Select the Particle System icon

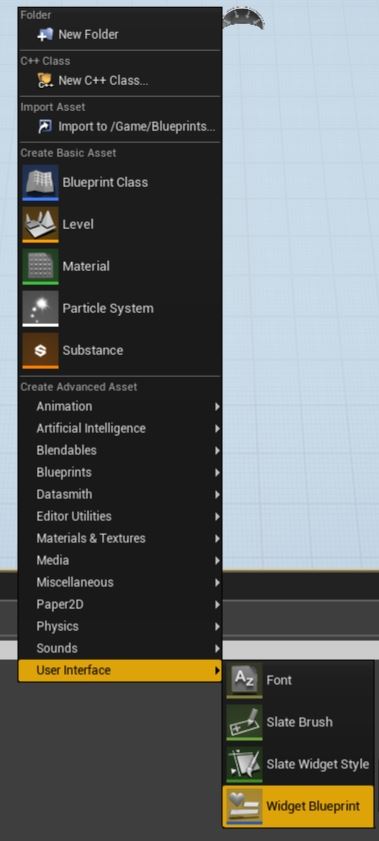(40, 308)
